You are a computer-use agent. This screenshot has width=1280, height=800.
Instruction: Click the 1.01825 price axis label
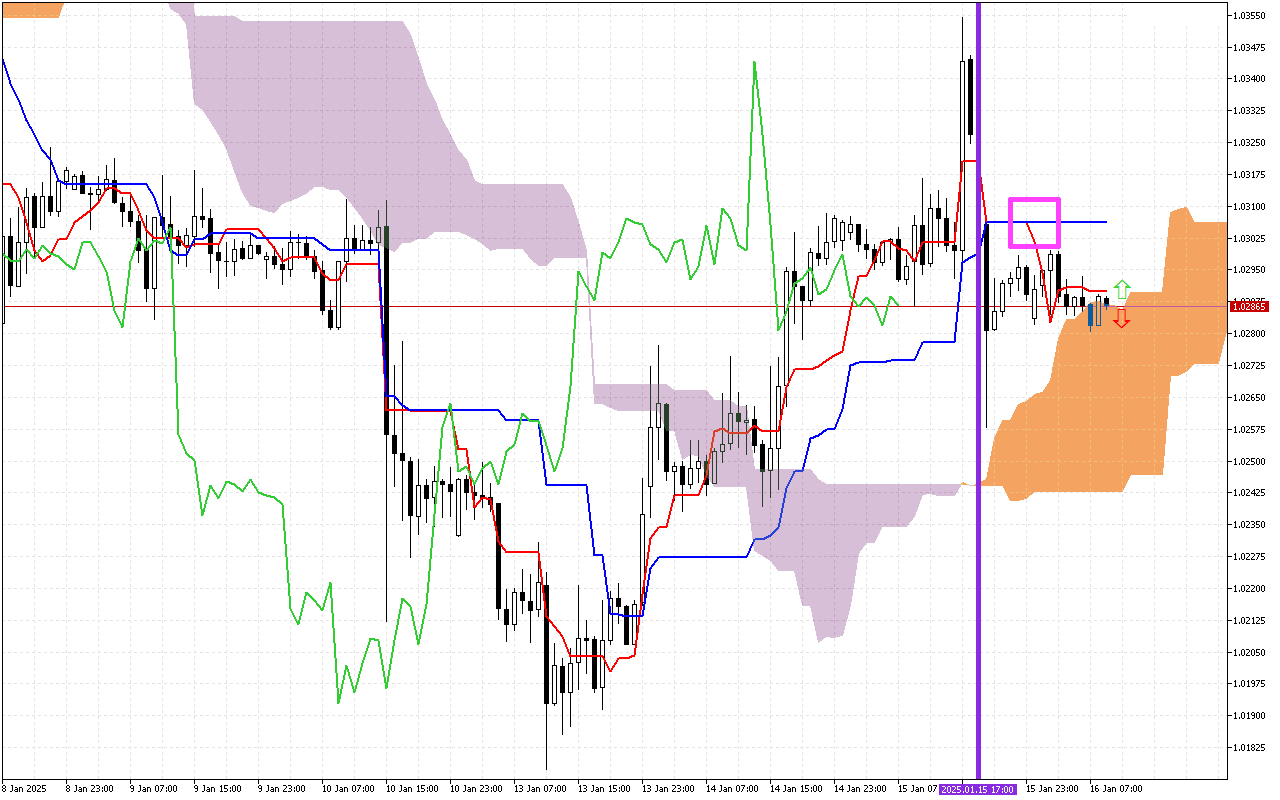(x=1250, y=748)
